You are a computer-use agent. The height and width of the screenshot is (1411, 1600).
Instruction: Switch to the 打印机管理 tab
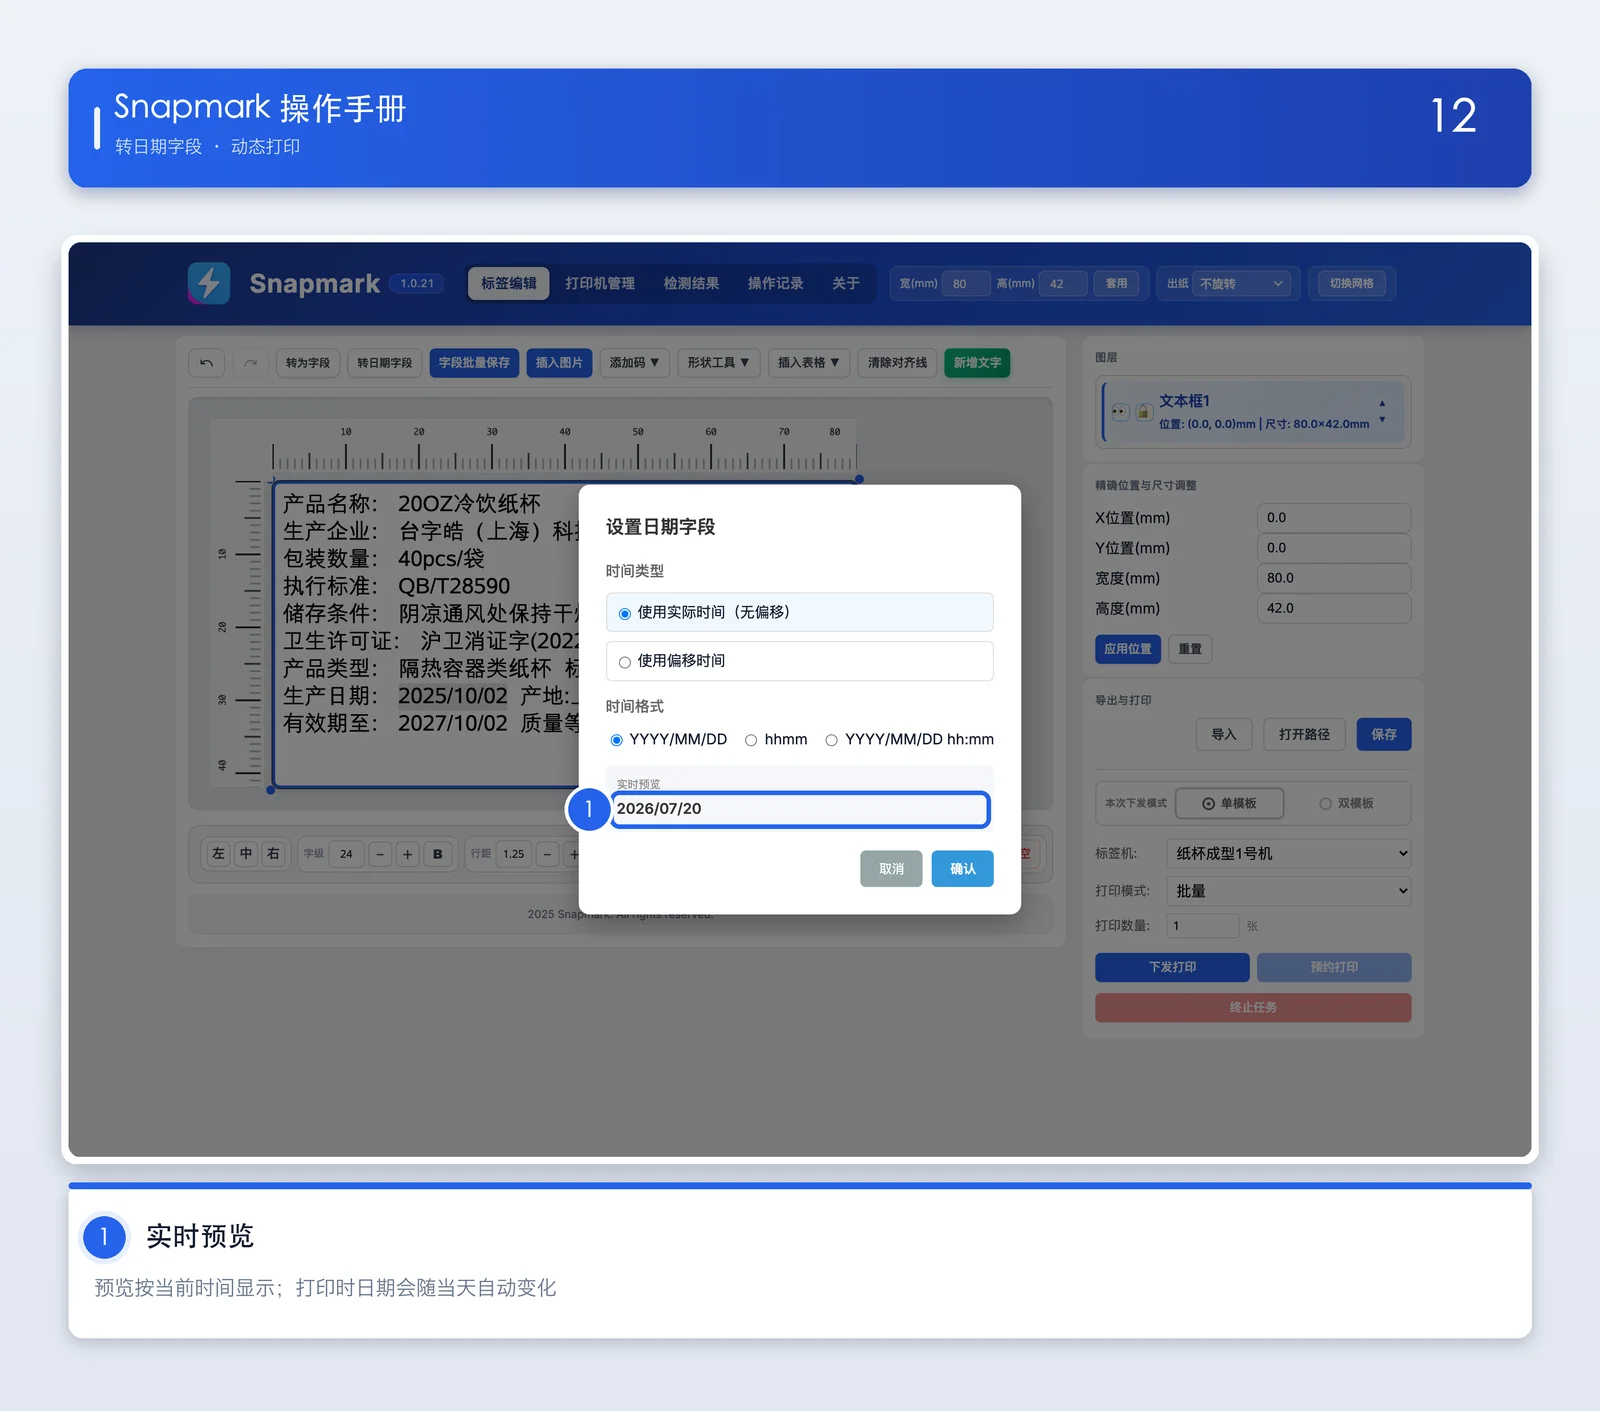pyautogui.click(x=600, y=283)
